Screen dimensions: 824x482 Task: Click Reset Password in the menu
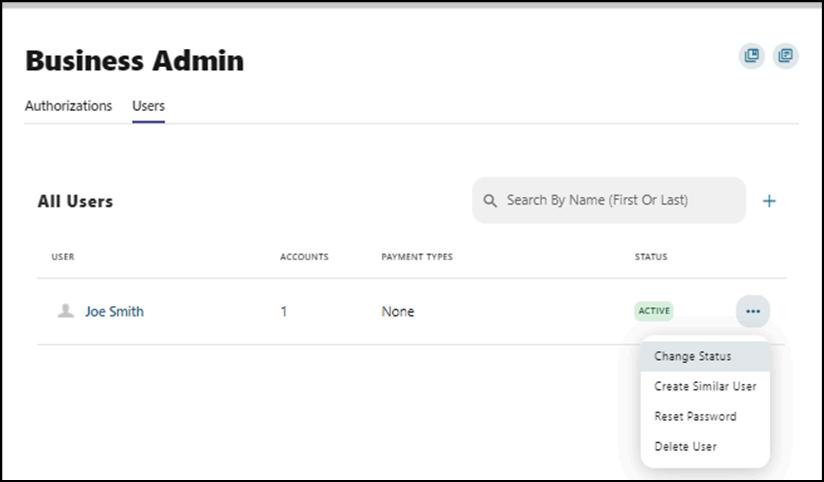[x=695, y=416]
